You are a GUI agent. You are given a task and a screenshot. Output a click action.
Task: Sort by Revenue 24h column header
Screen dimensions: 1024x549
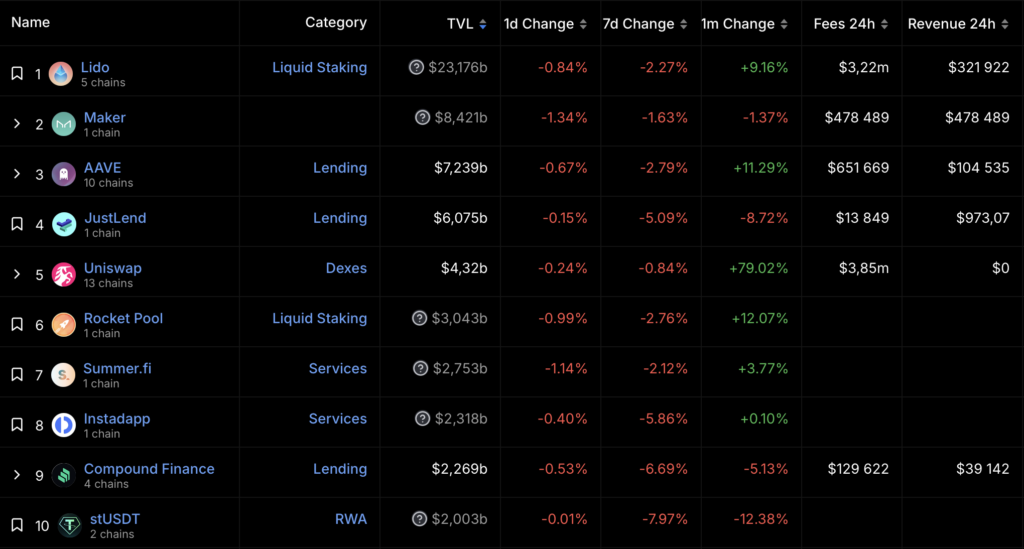(x=951, y=23)
